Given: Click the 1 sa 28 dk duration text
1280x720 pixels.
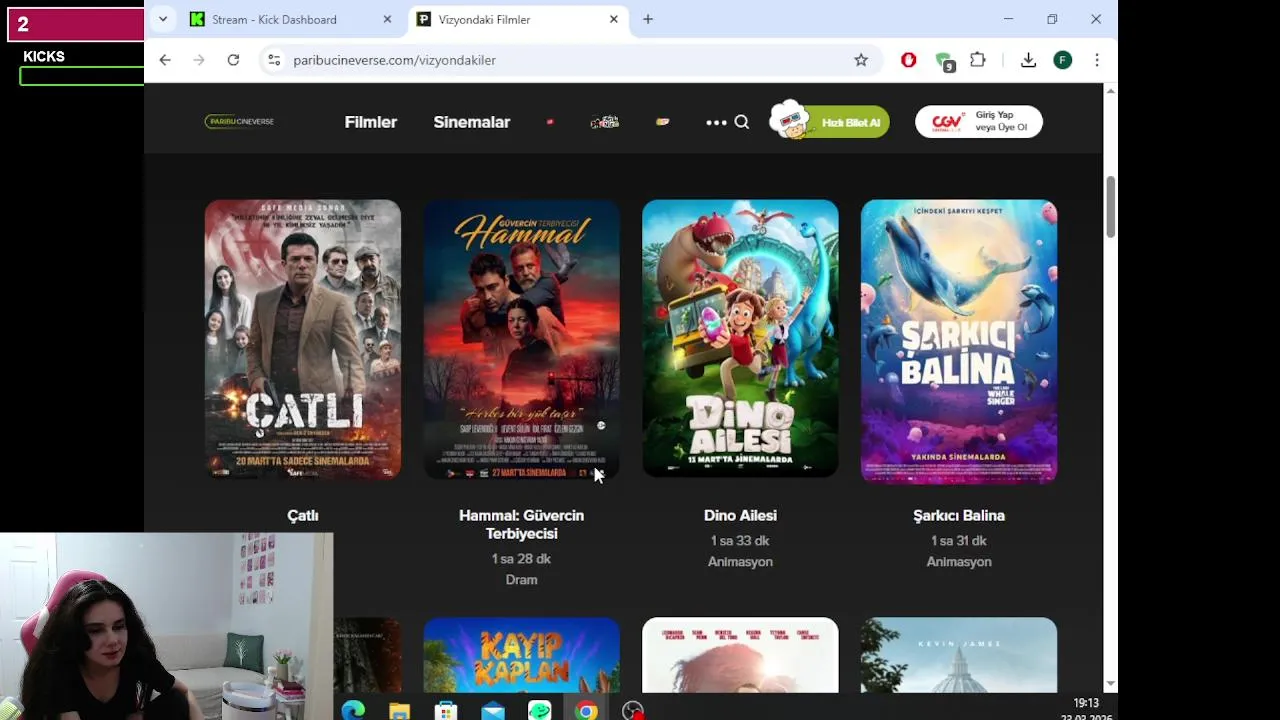Looking at the screenshot, I should [x=521, y=559].
